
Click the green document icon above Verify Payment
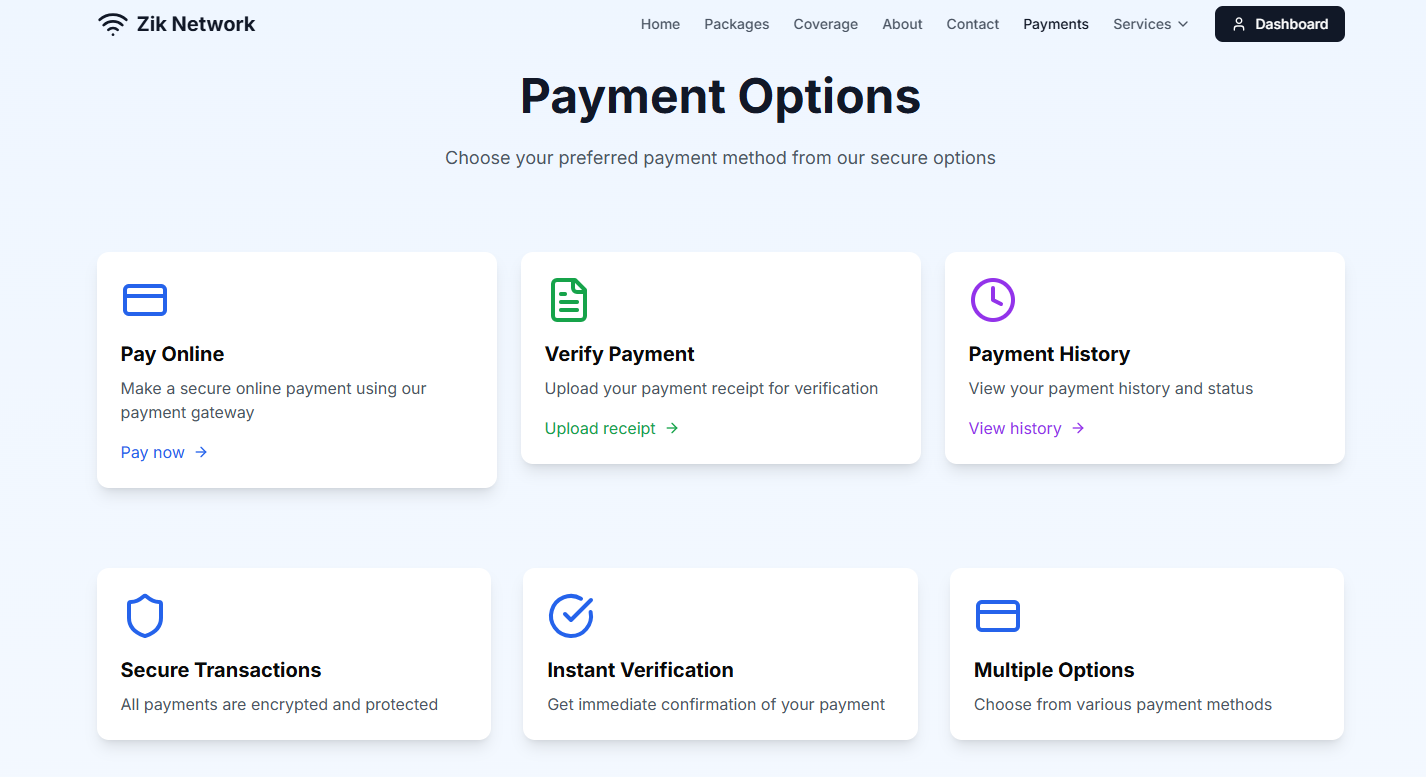[569, 299]
